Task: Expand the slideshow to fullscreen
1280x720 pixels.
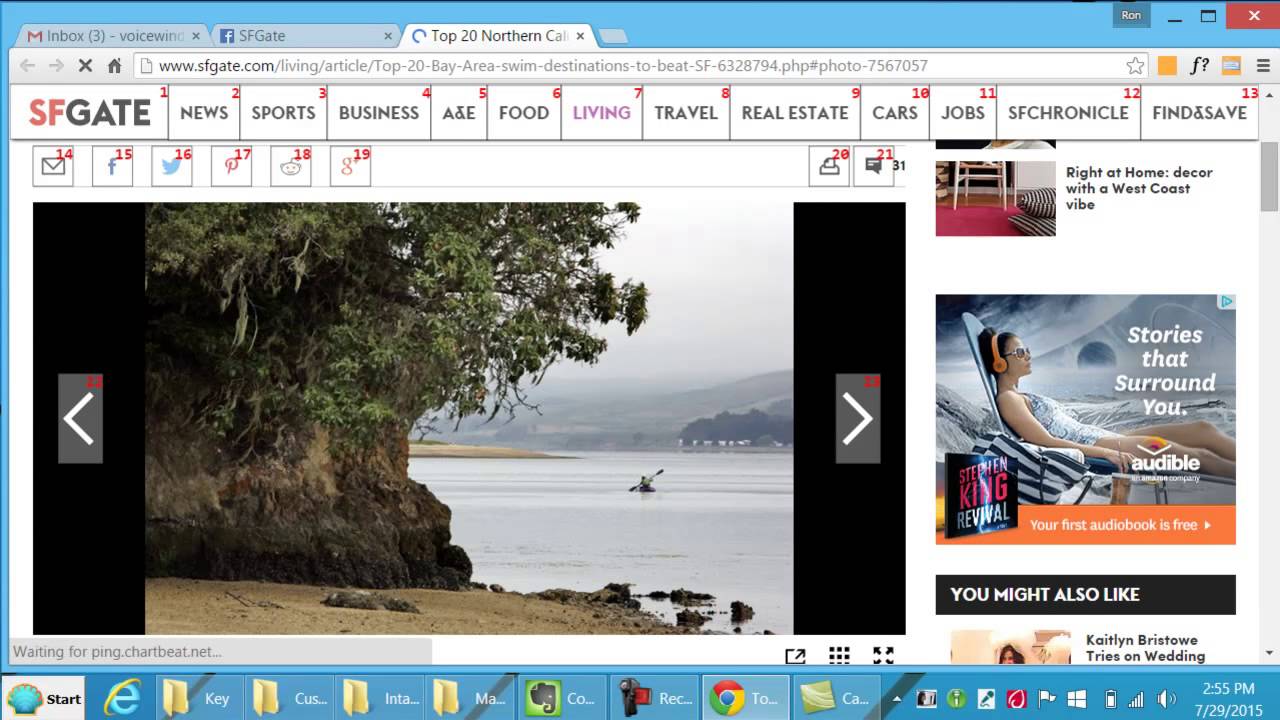Action: (883, 655)
